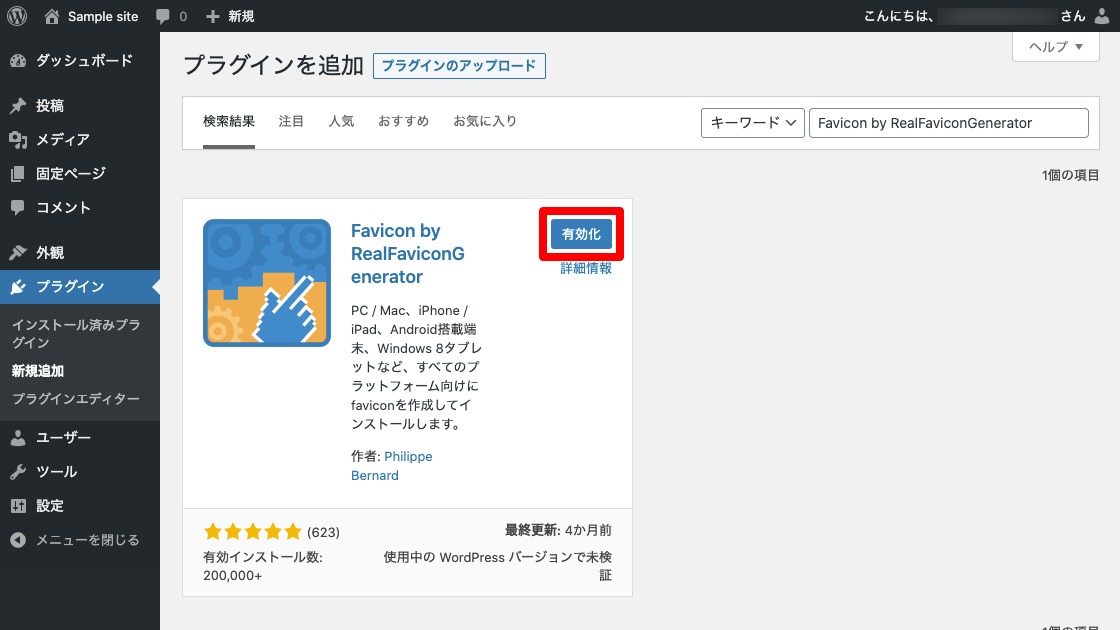The width and height of the screenshot is (1120, 630).
Task: Click the Favicon plugin thumbnail image
Action: (x=267, y=282)
